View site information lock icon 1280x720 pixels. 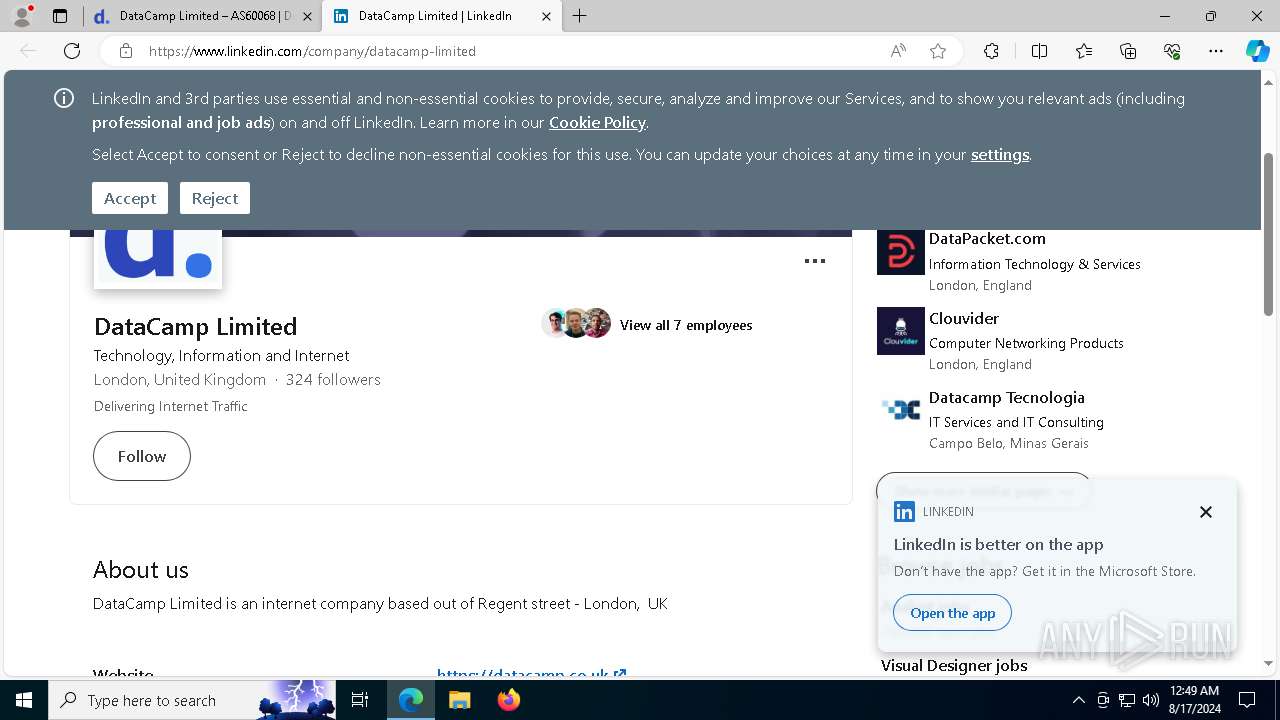pos(125,51)
